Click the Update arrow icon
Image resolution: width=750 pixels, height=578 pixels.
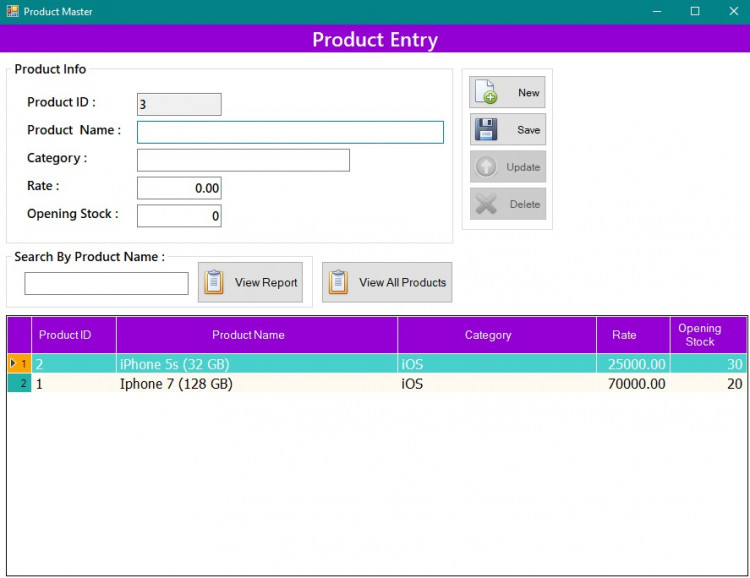(x=486, y=167)
